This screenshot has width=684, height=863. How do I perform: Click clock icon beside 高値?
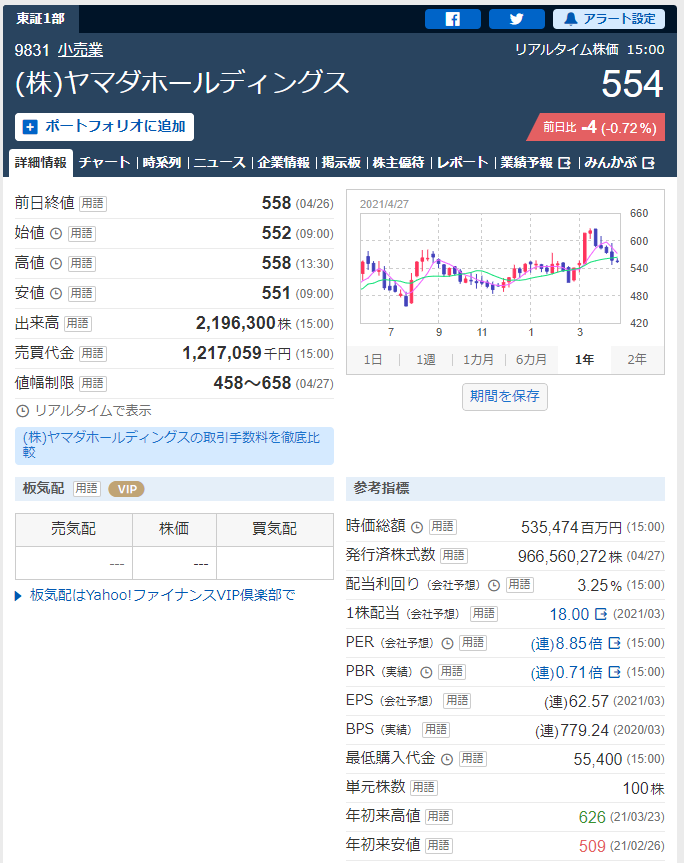click(x=56, y=264)
